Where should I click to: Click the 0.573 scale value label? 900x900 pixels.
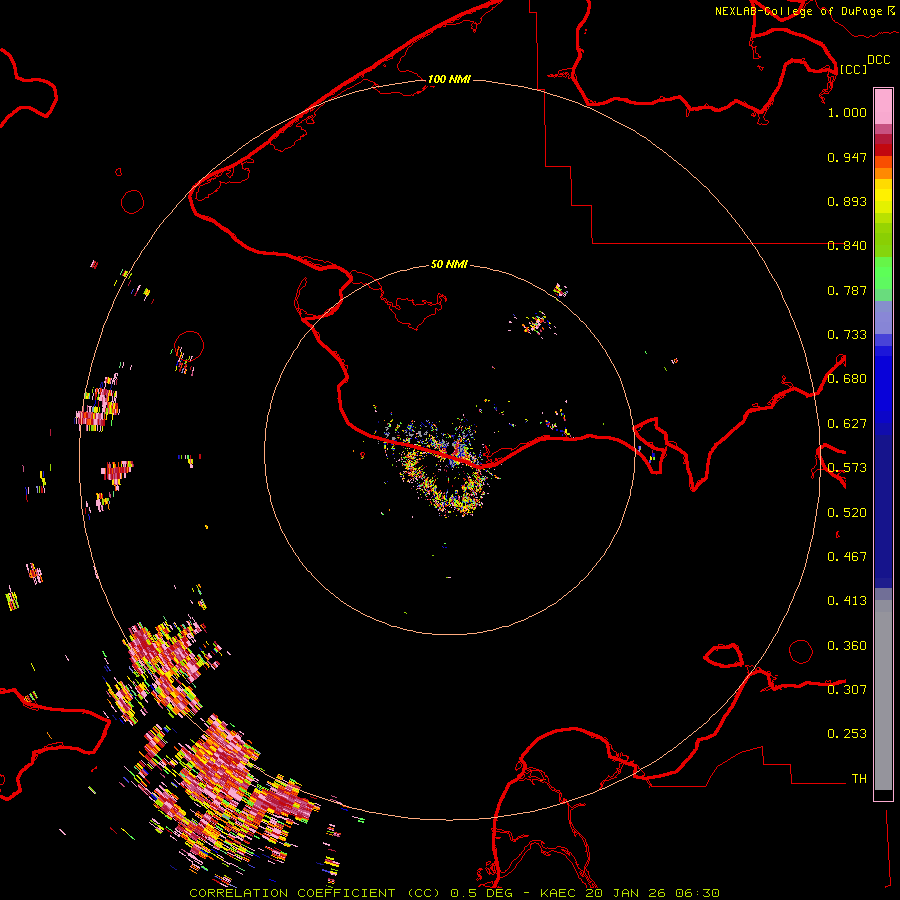pos(847,468)
